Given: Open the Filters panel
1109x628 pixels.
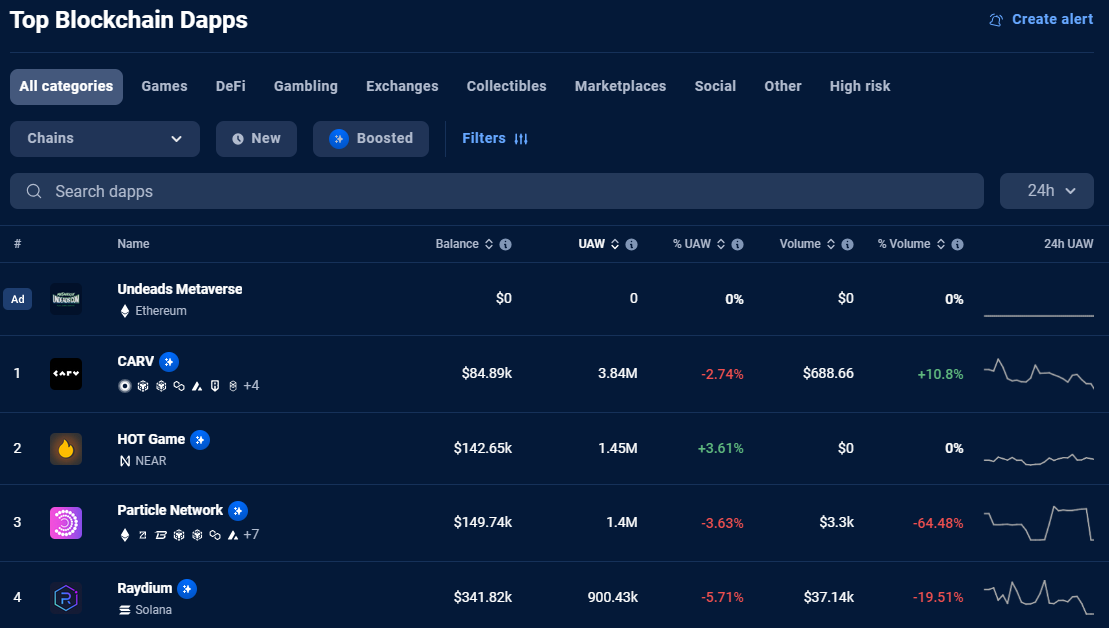Looking at the screenshot, I should click(495, 139).
